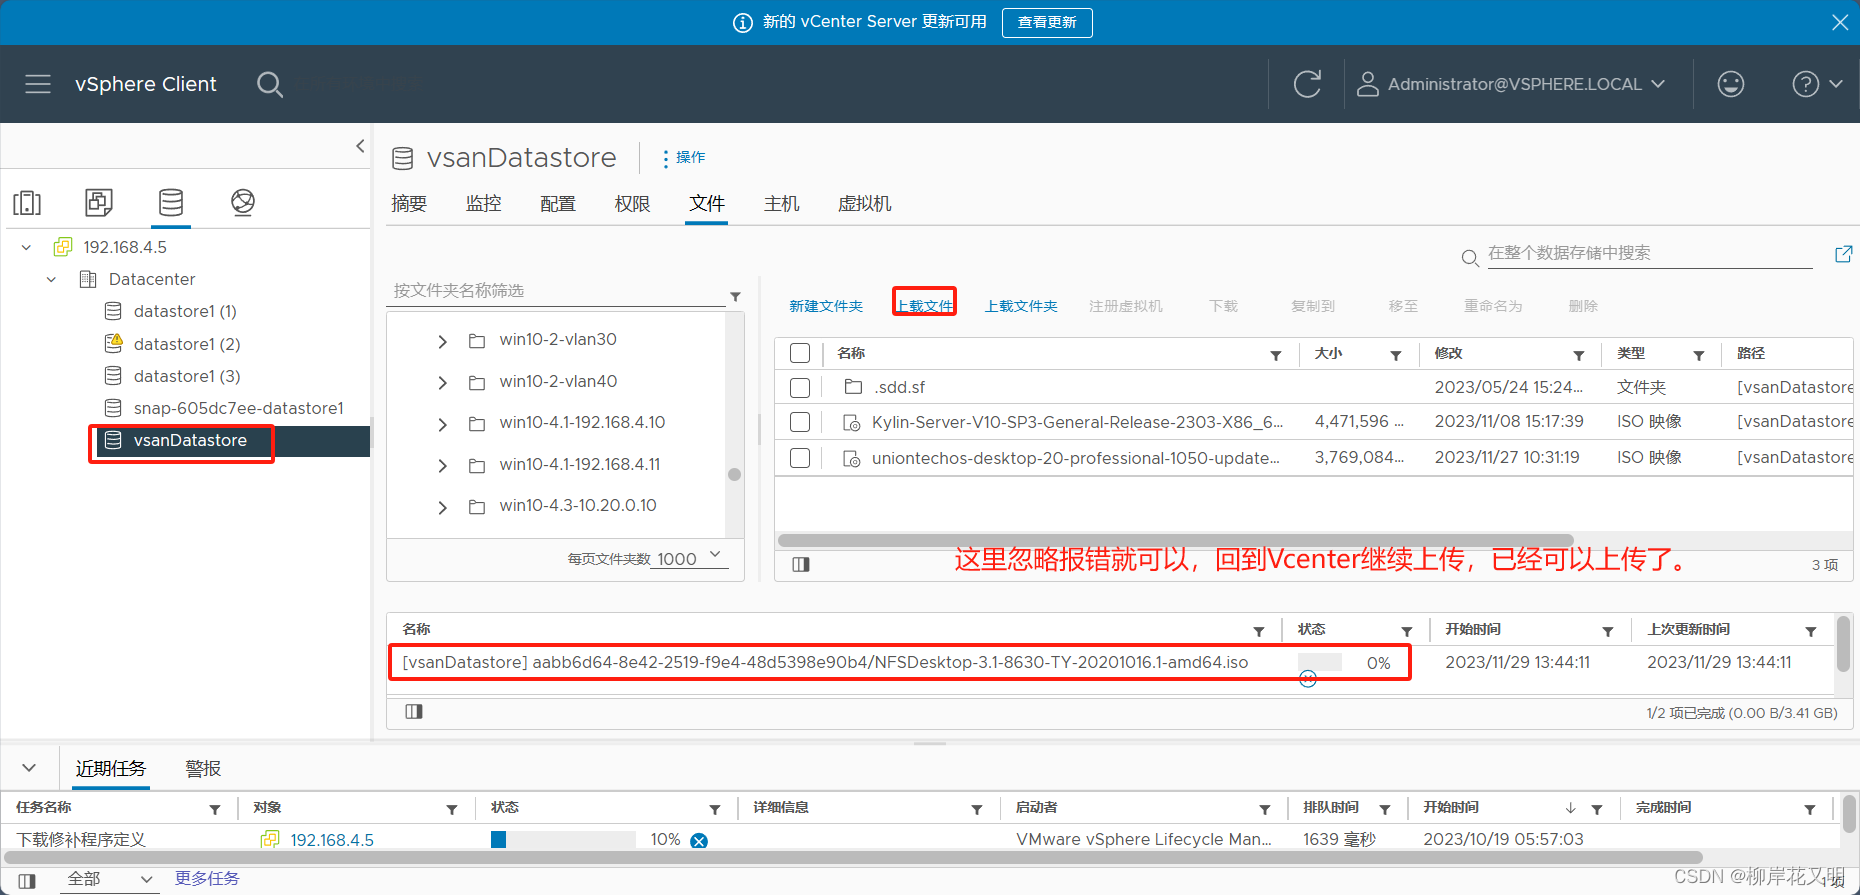Open datastore search in new window icon

1843,254
